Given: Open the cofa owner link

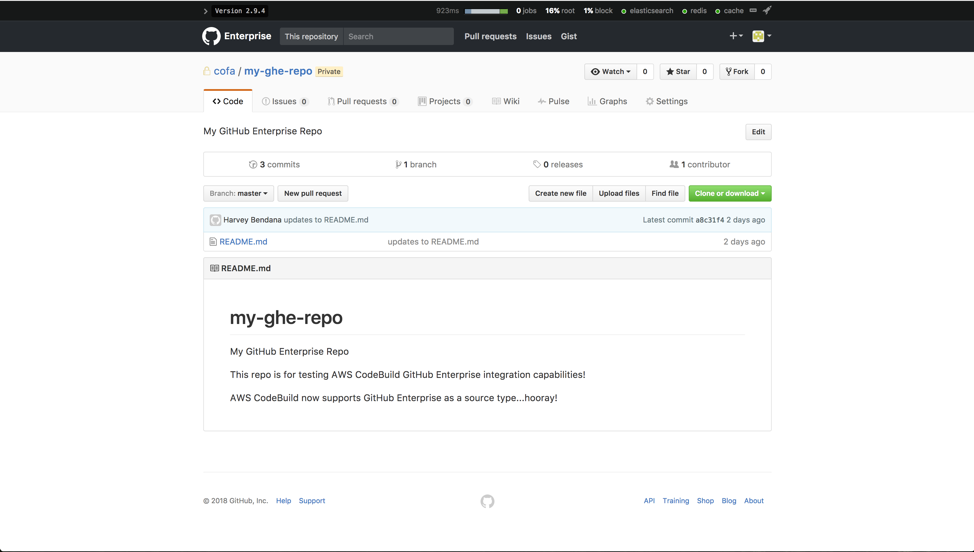Looking at the screenshot, I should [x=224, y=71].
